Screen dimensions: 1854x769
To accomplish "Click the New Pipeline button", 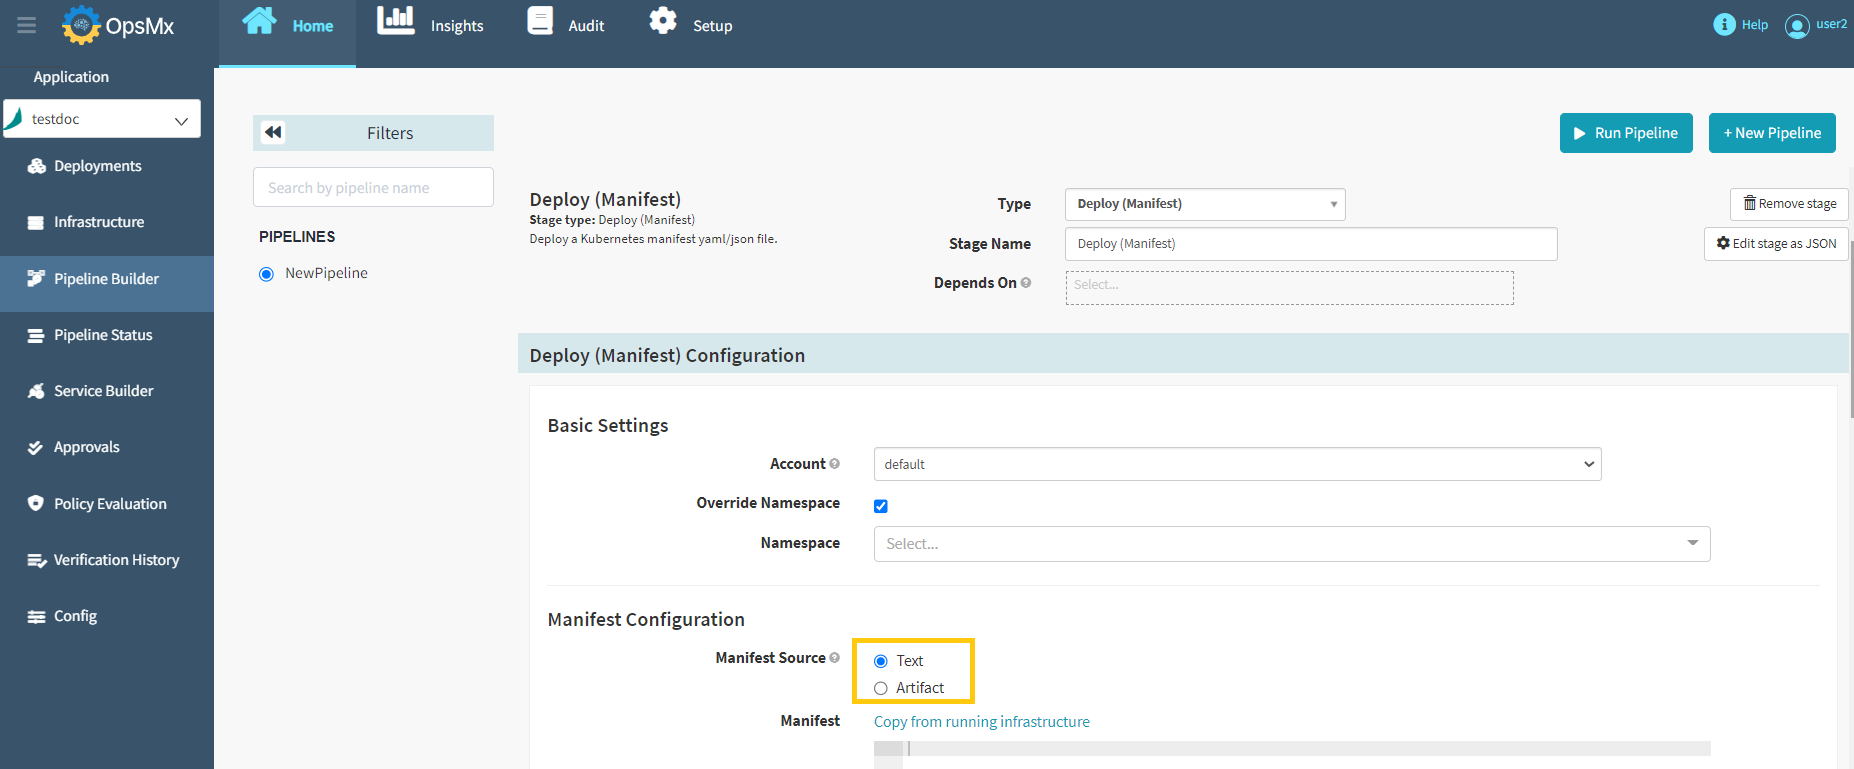I will 1772,133.
